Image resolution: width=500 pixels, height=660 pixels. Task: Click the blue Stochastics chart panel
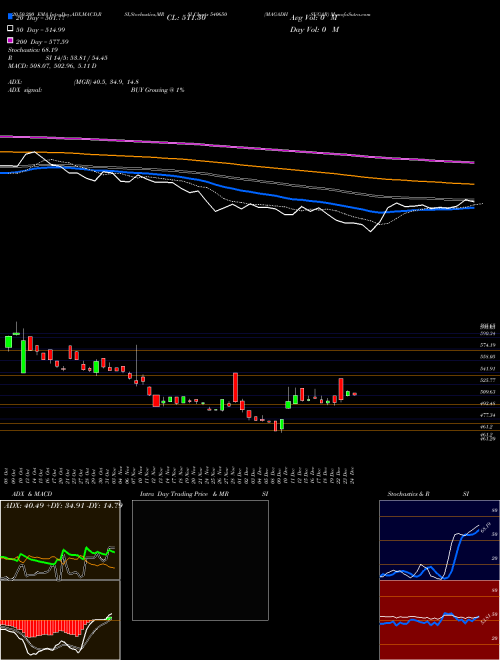(439, 540)
